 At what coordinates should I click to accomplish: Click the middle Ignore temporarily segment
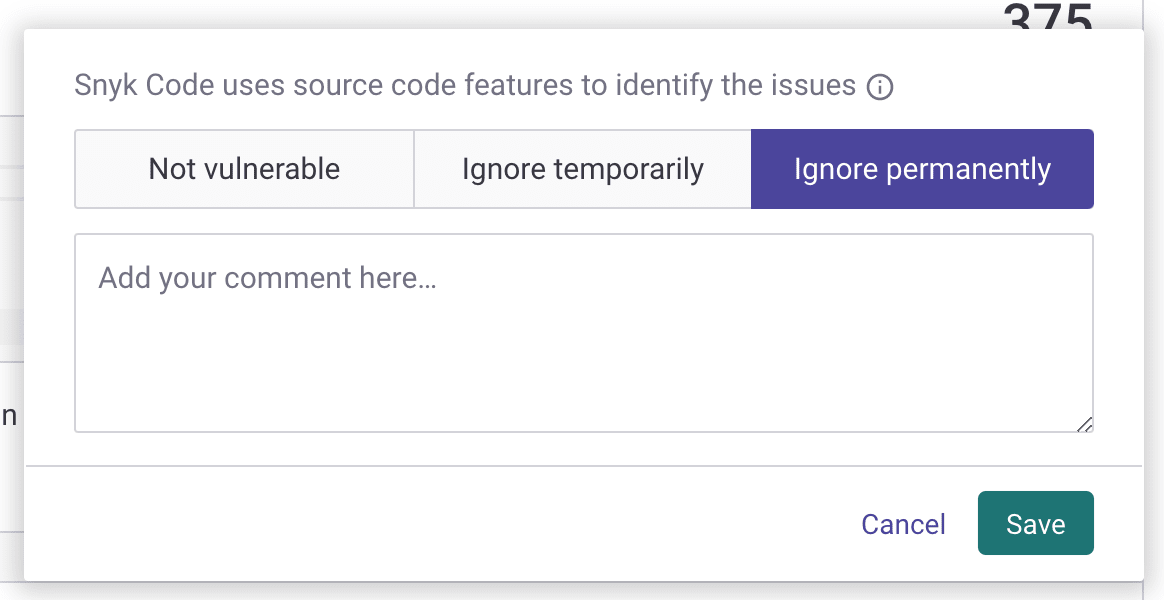(582, 169)
